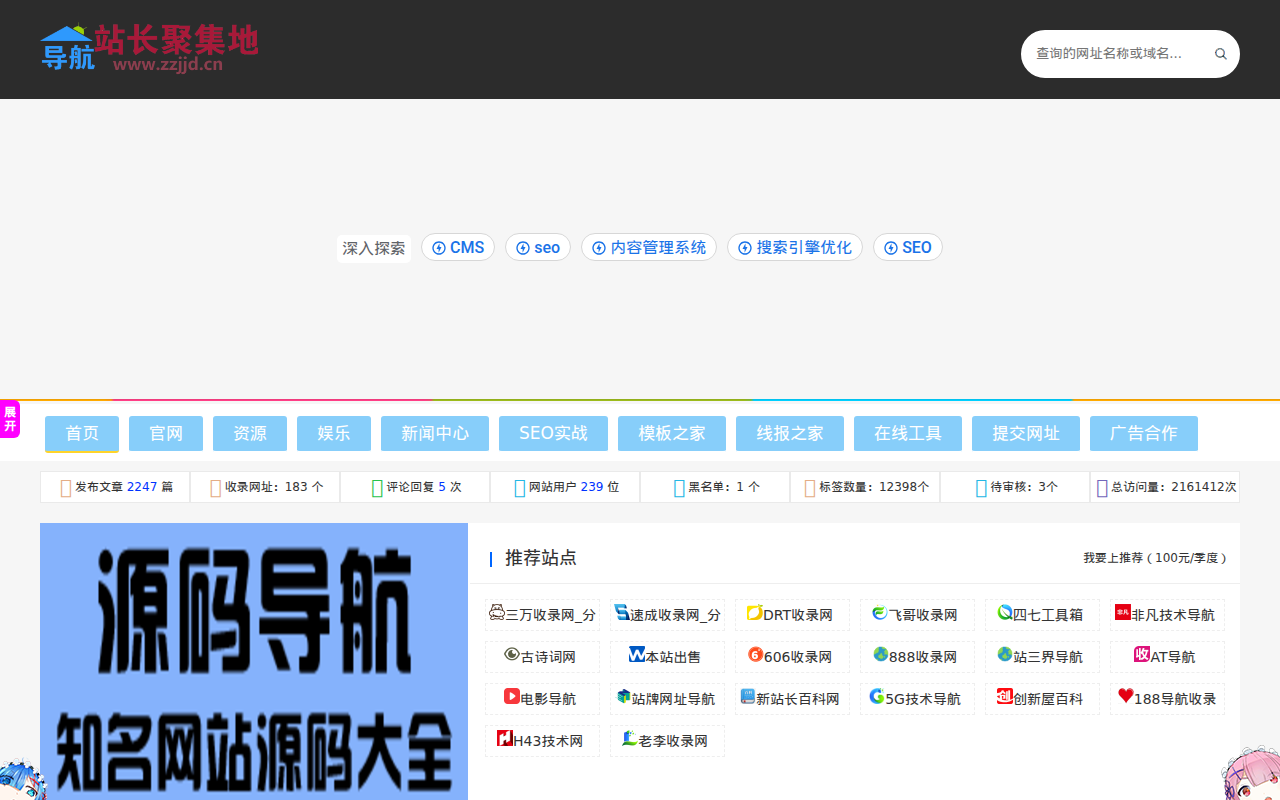
Task: Open the 内容管理系统 tag pill
Action: pos(648,247)
